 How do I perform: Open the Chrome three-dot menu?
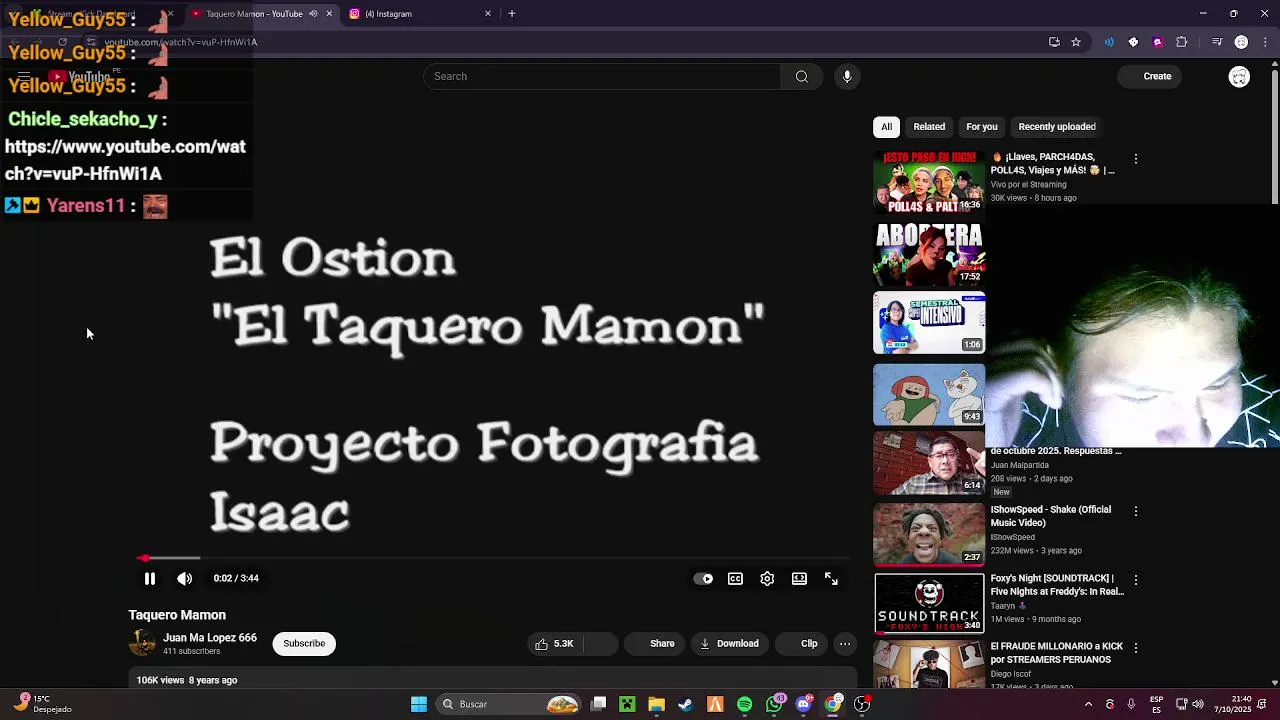tap(1264, 42)
